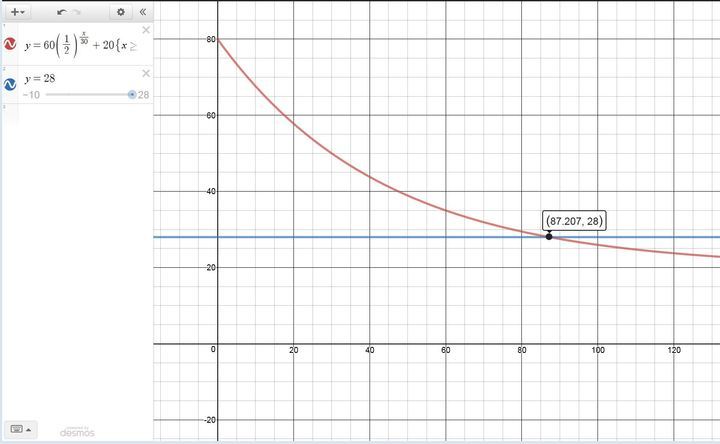Click the Undo arrow

(61, 12)
